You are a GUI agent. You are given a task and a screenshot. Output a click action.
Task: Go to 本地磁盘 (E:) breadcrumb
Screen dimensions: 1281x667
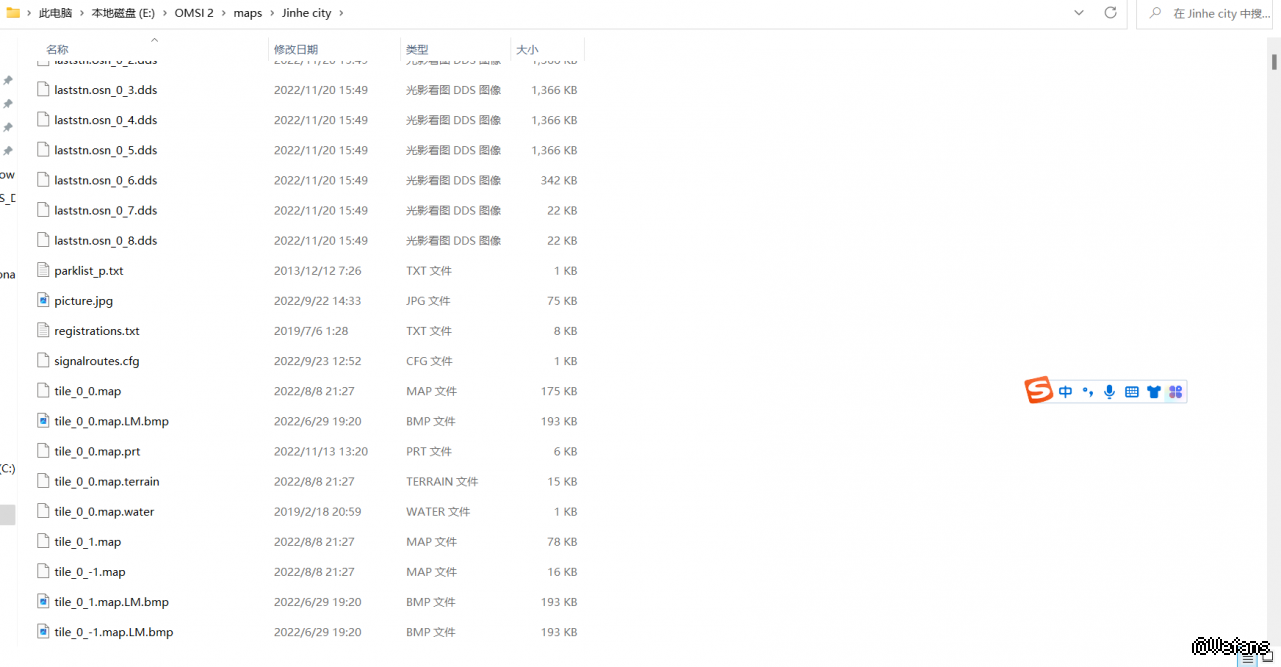pos(123,13)
